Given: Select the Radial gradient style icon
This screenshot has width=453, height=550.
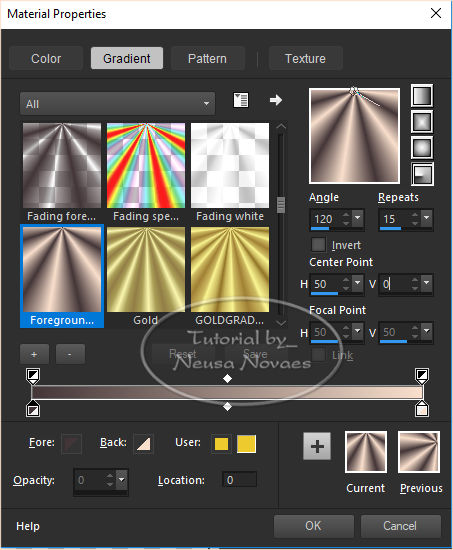Looking at the screenshot, I should (422, 174).
